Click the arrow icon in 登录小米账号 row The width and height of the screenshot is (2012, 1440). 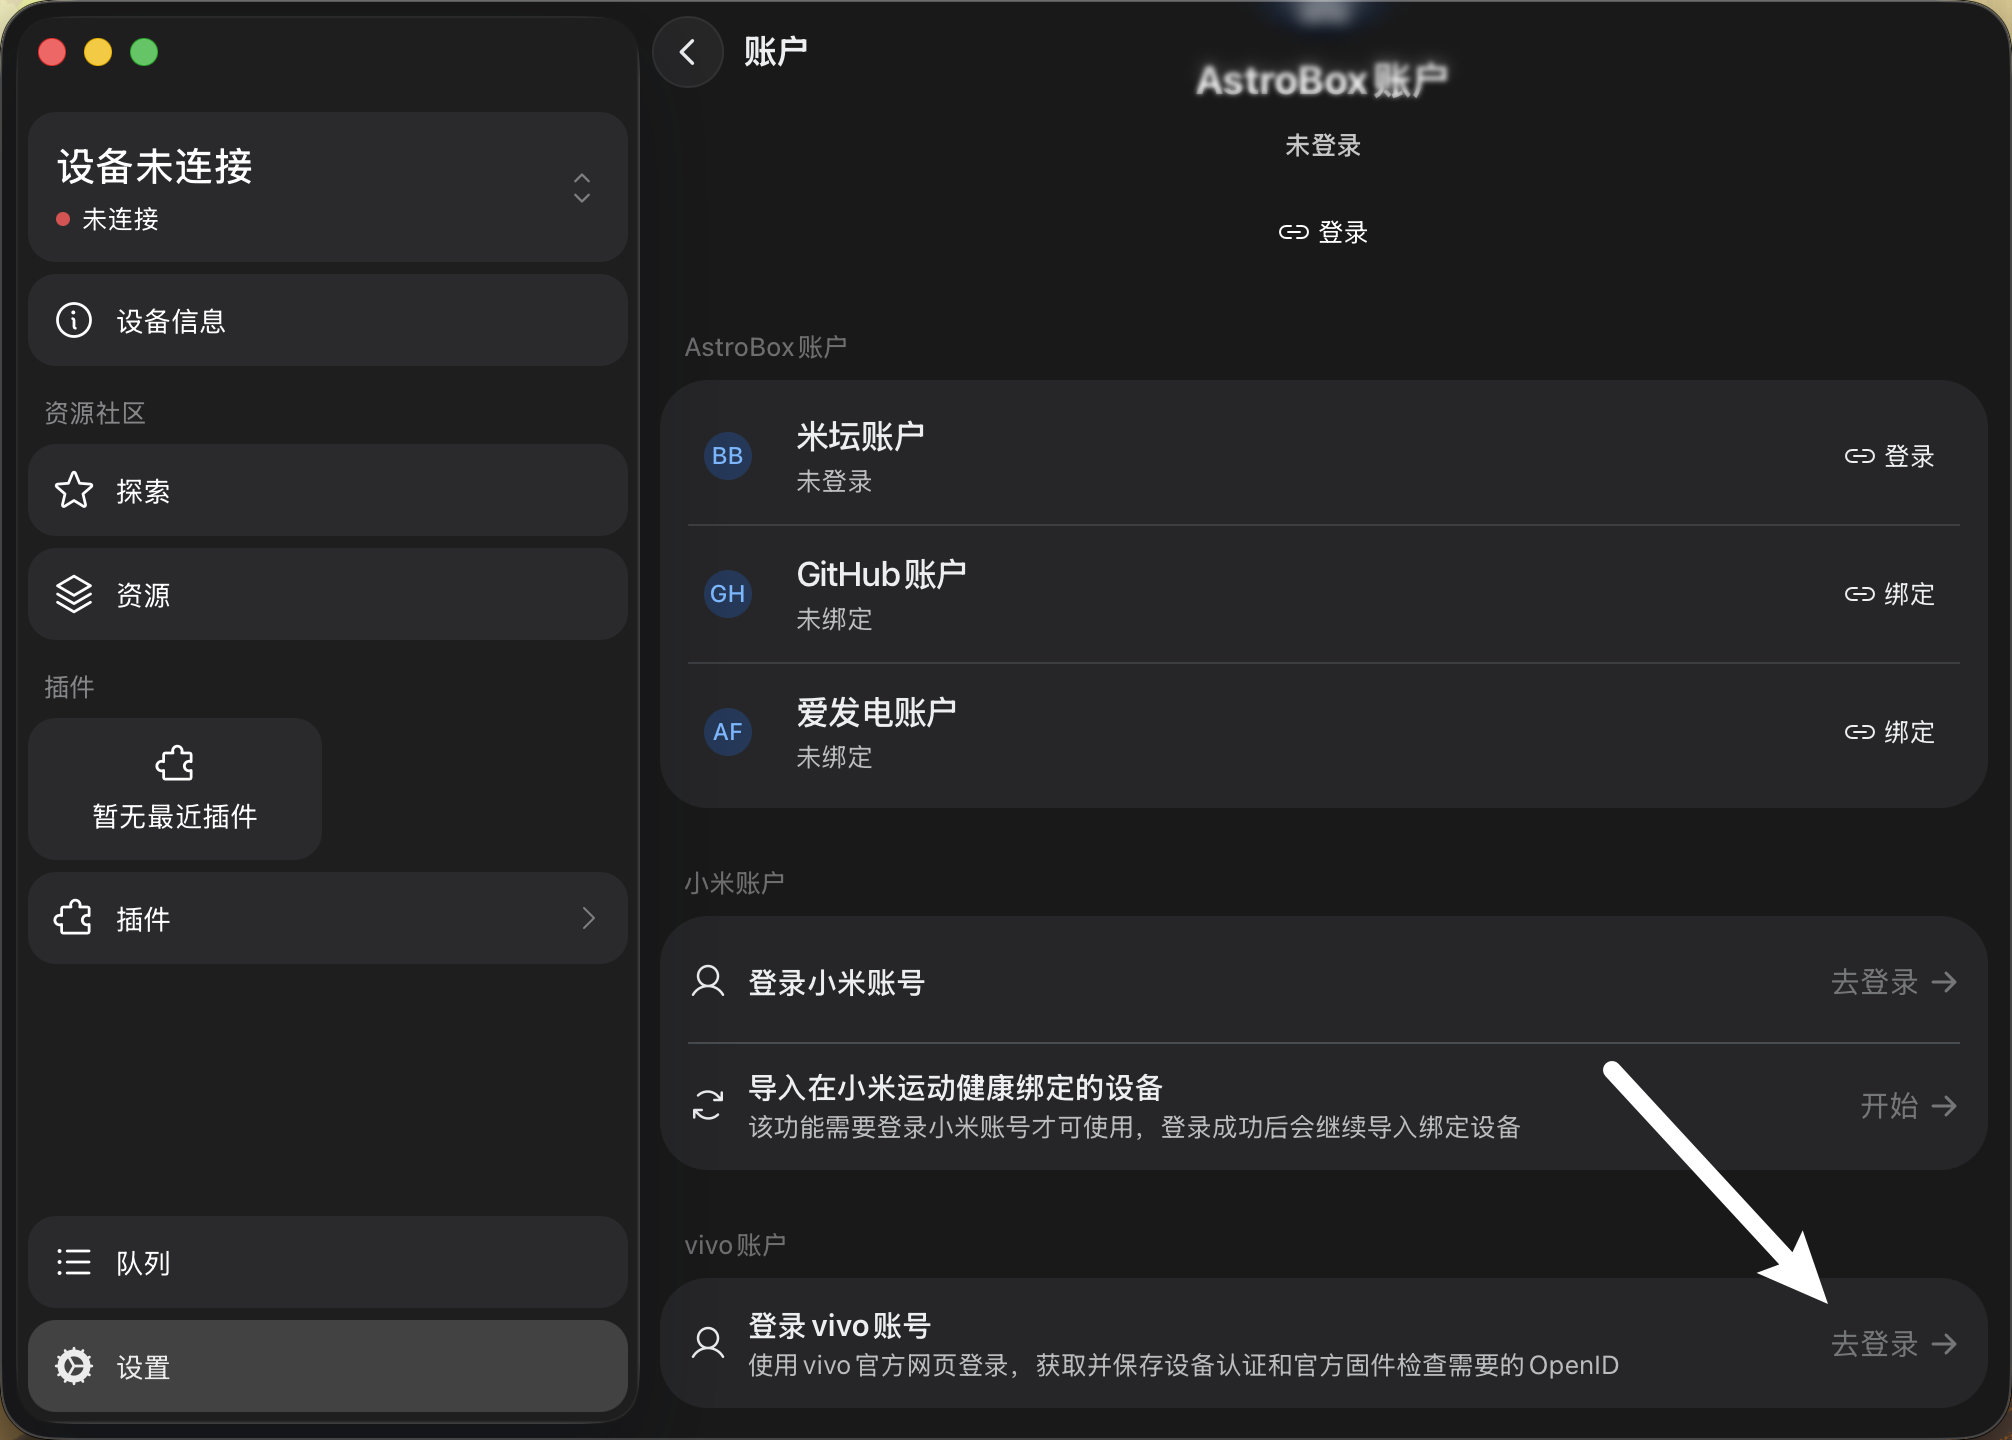tap(1944, 982)
